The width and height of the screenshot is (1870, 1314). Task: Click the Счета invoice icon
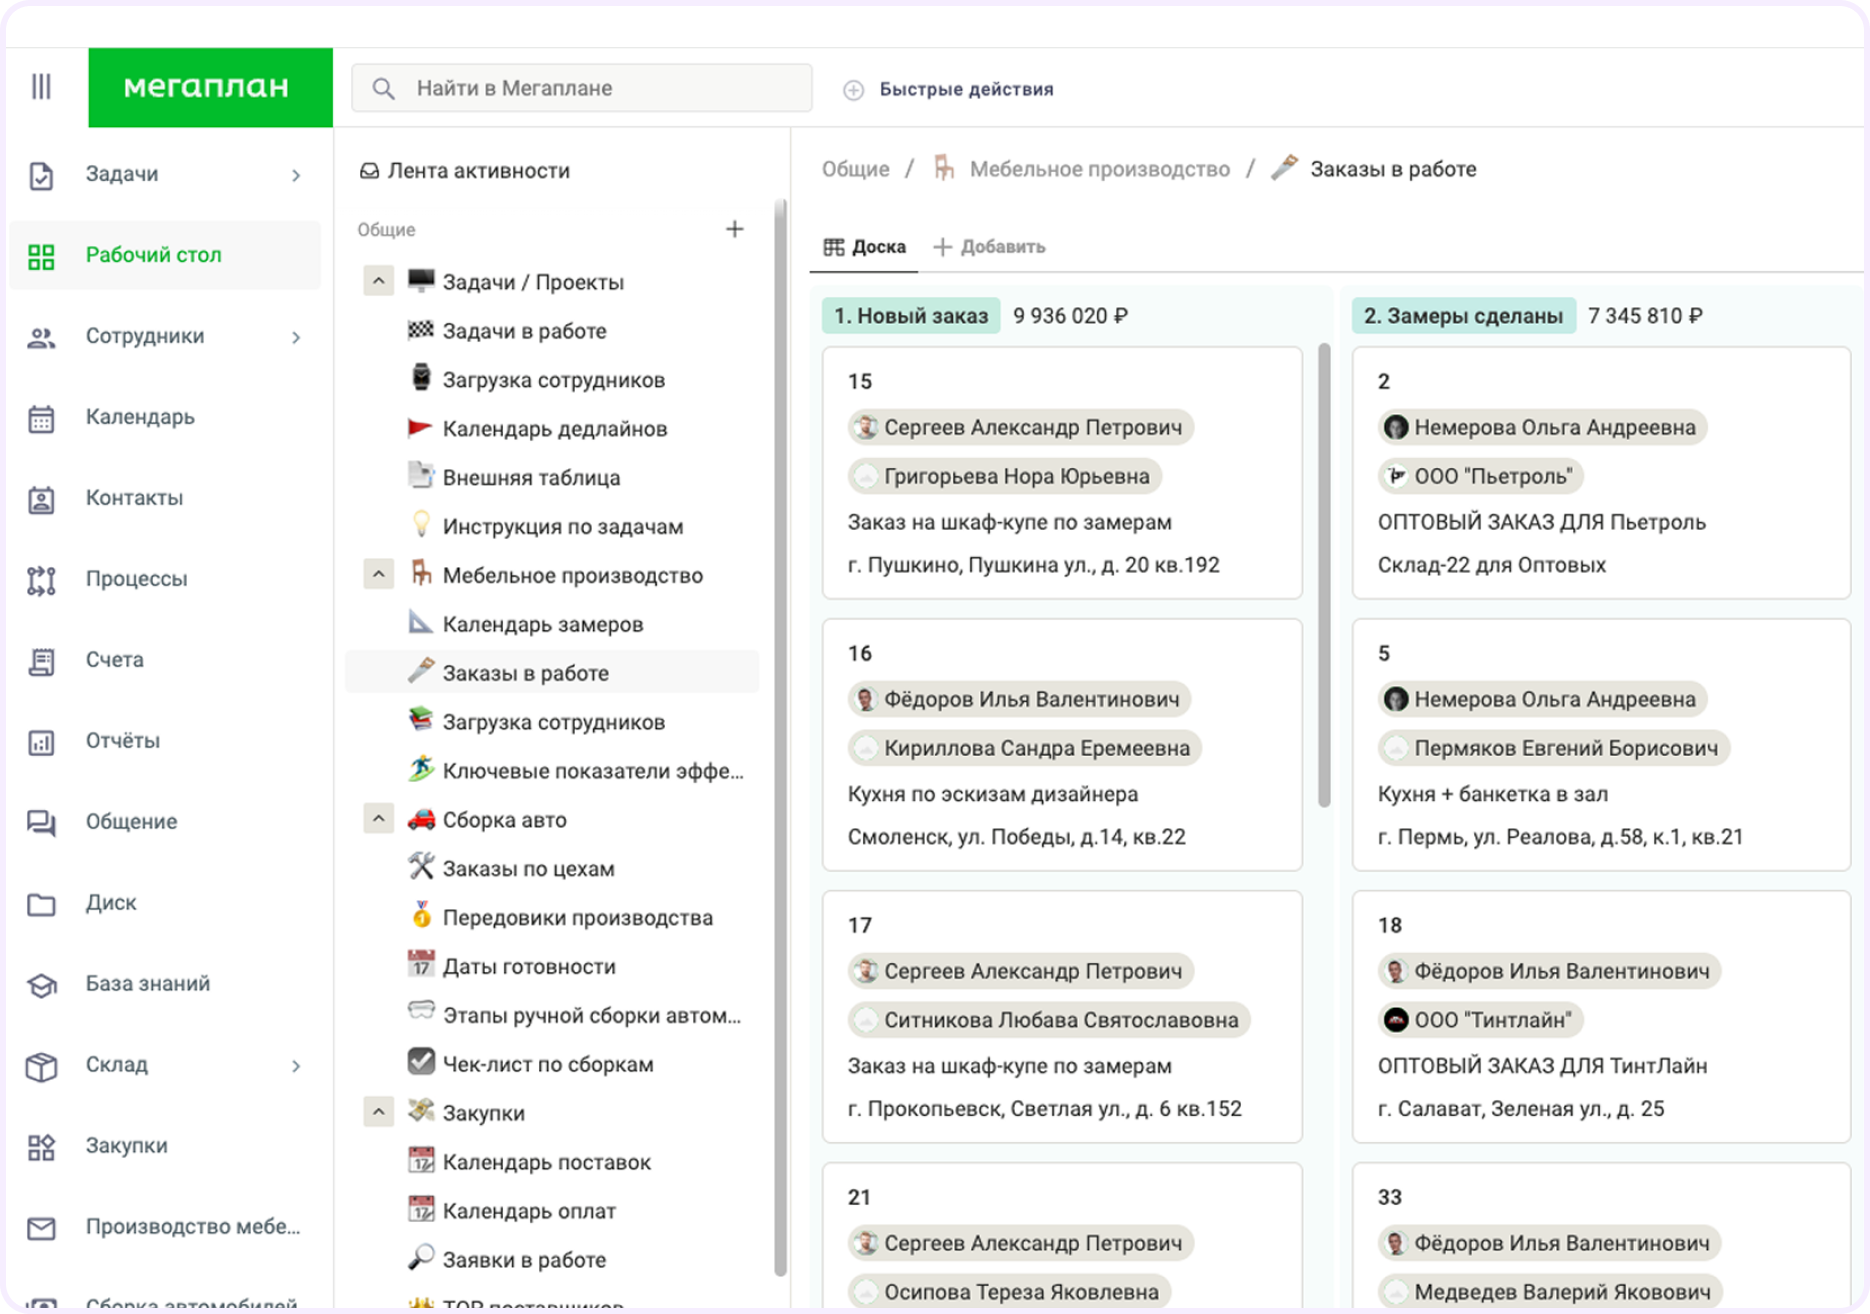pos(41,661)
